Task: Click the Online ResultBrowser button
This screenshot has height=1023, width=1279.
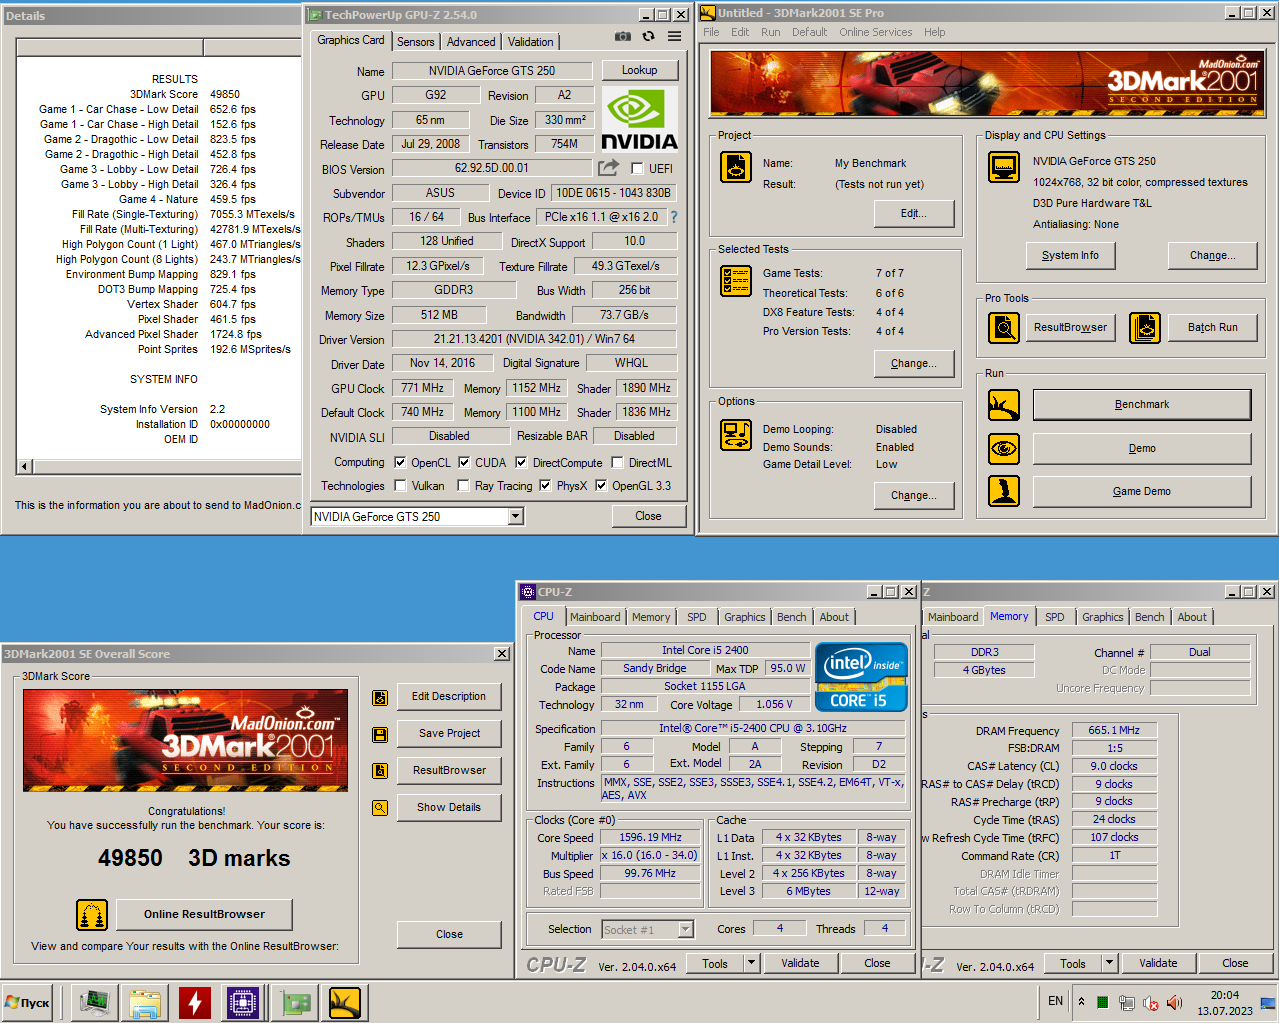Action: pyautogui.click(x=204, y=914)
